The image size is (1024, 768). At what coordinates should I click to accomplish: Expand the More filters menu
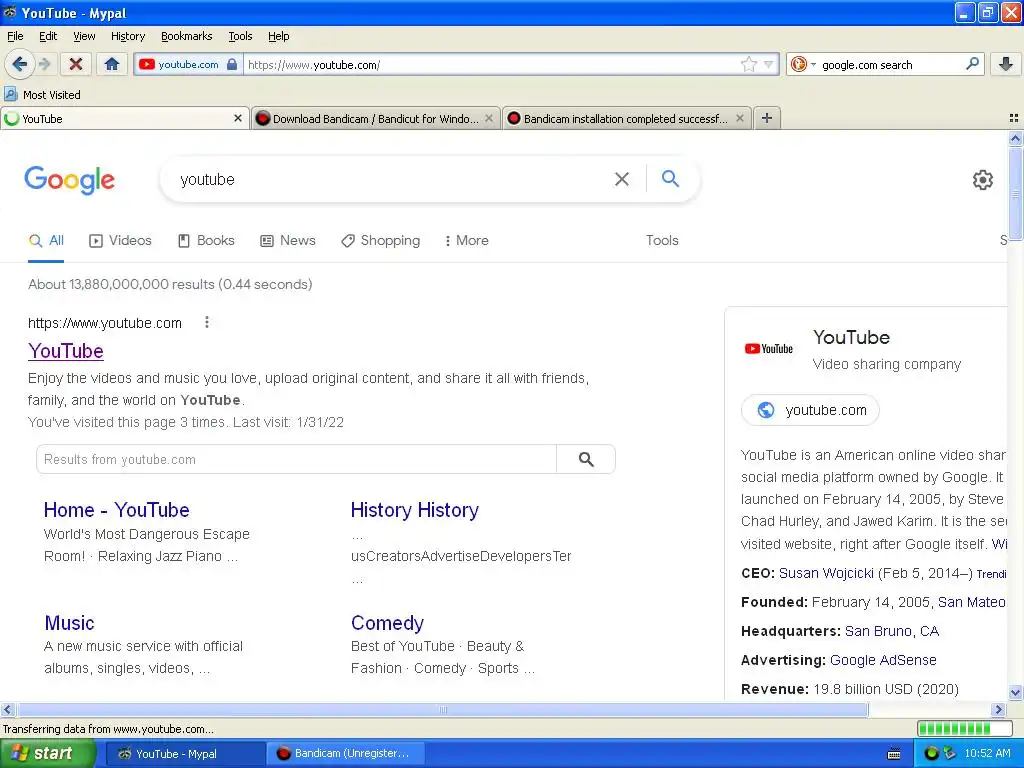466,240
